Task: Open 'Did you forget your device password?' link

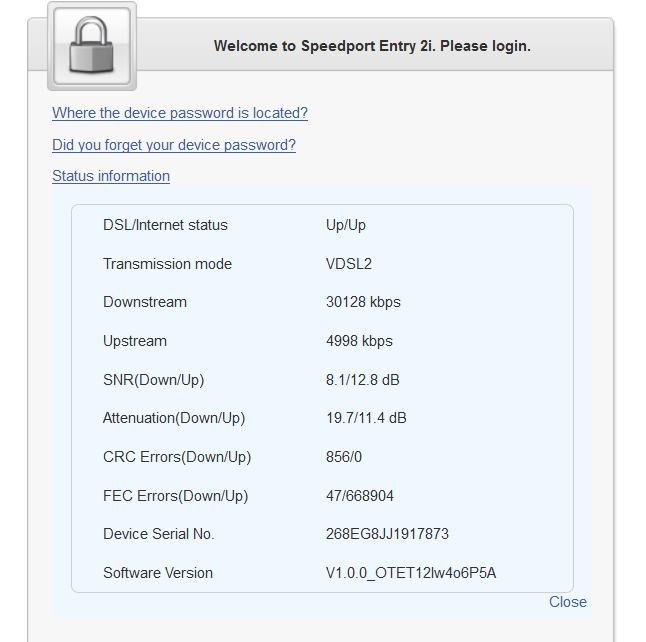Action: coord(174,145)
